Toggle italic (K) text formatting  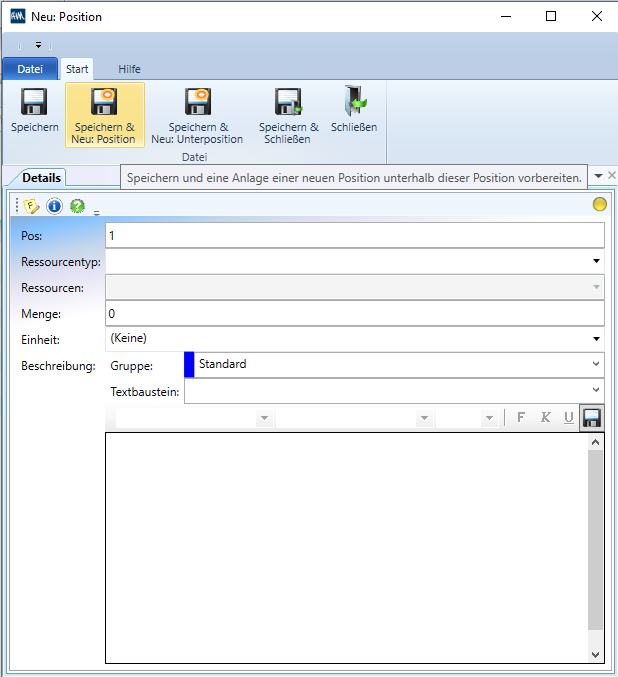545,418
